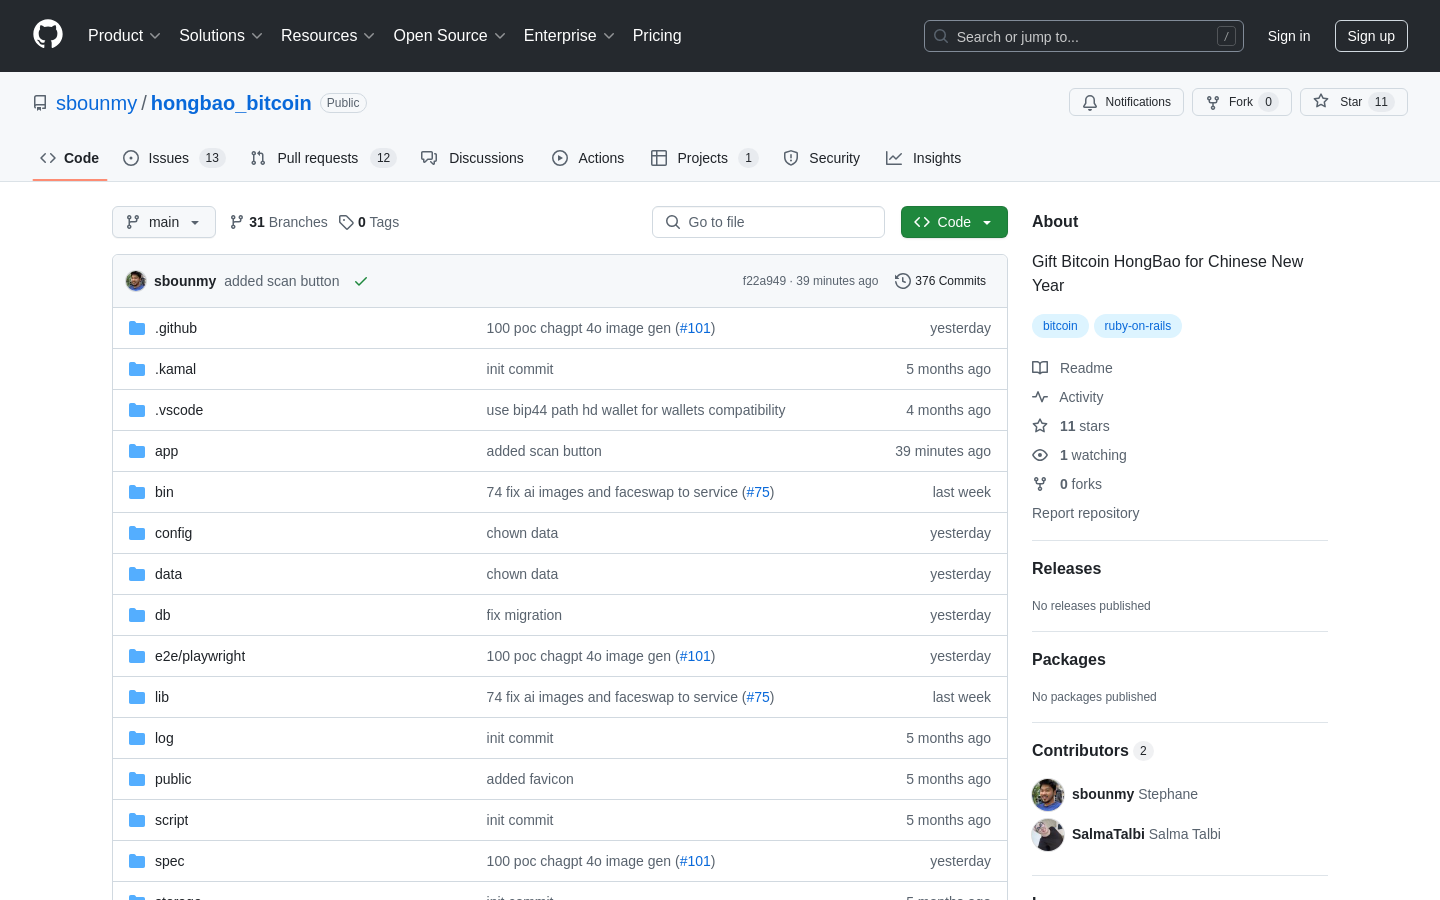
Task: Expand the Enterprise menu
Action: click(x=569, y=36)
